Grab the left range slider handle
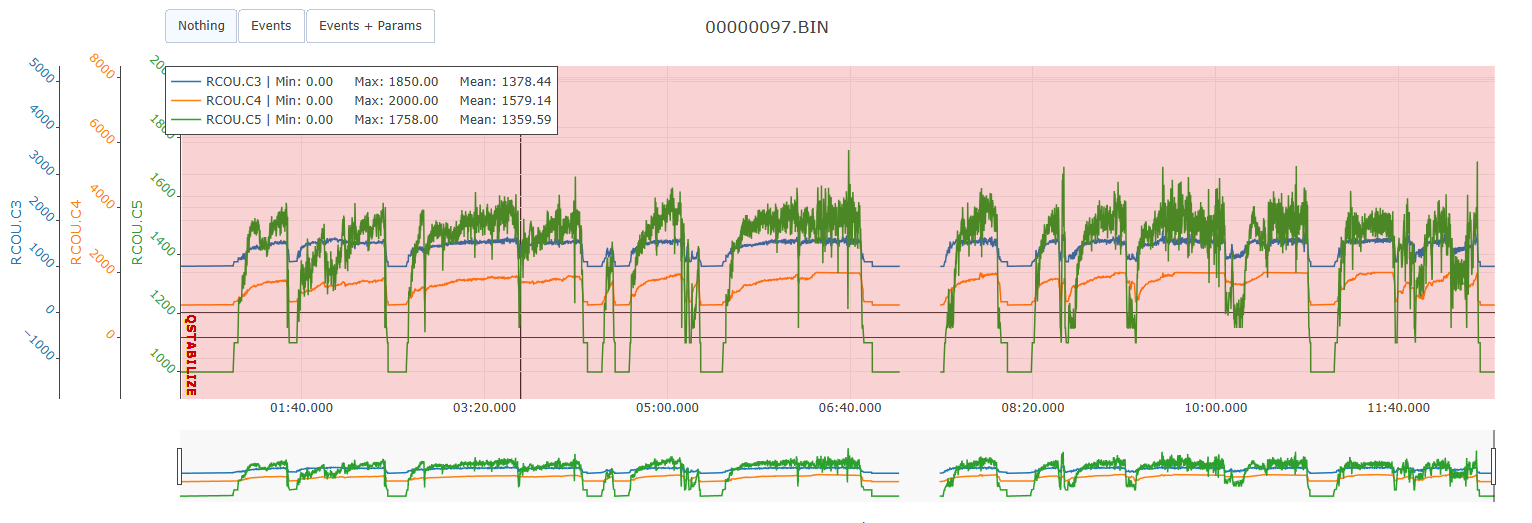Viewport: 1532px width, 523px height. click(180, 466)
